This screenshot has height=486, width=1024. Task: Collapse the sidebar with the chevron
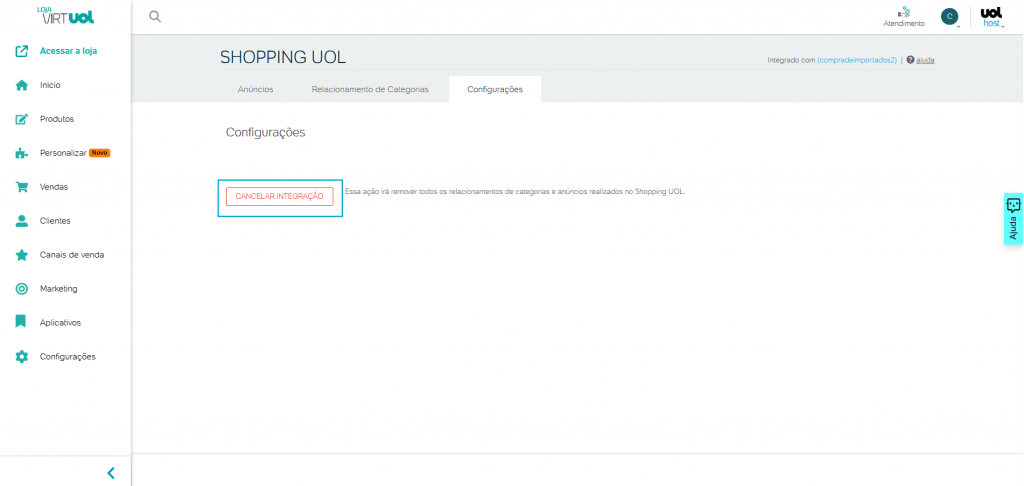click(x=111, y=473)
